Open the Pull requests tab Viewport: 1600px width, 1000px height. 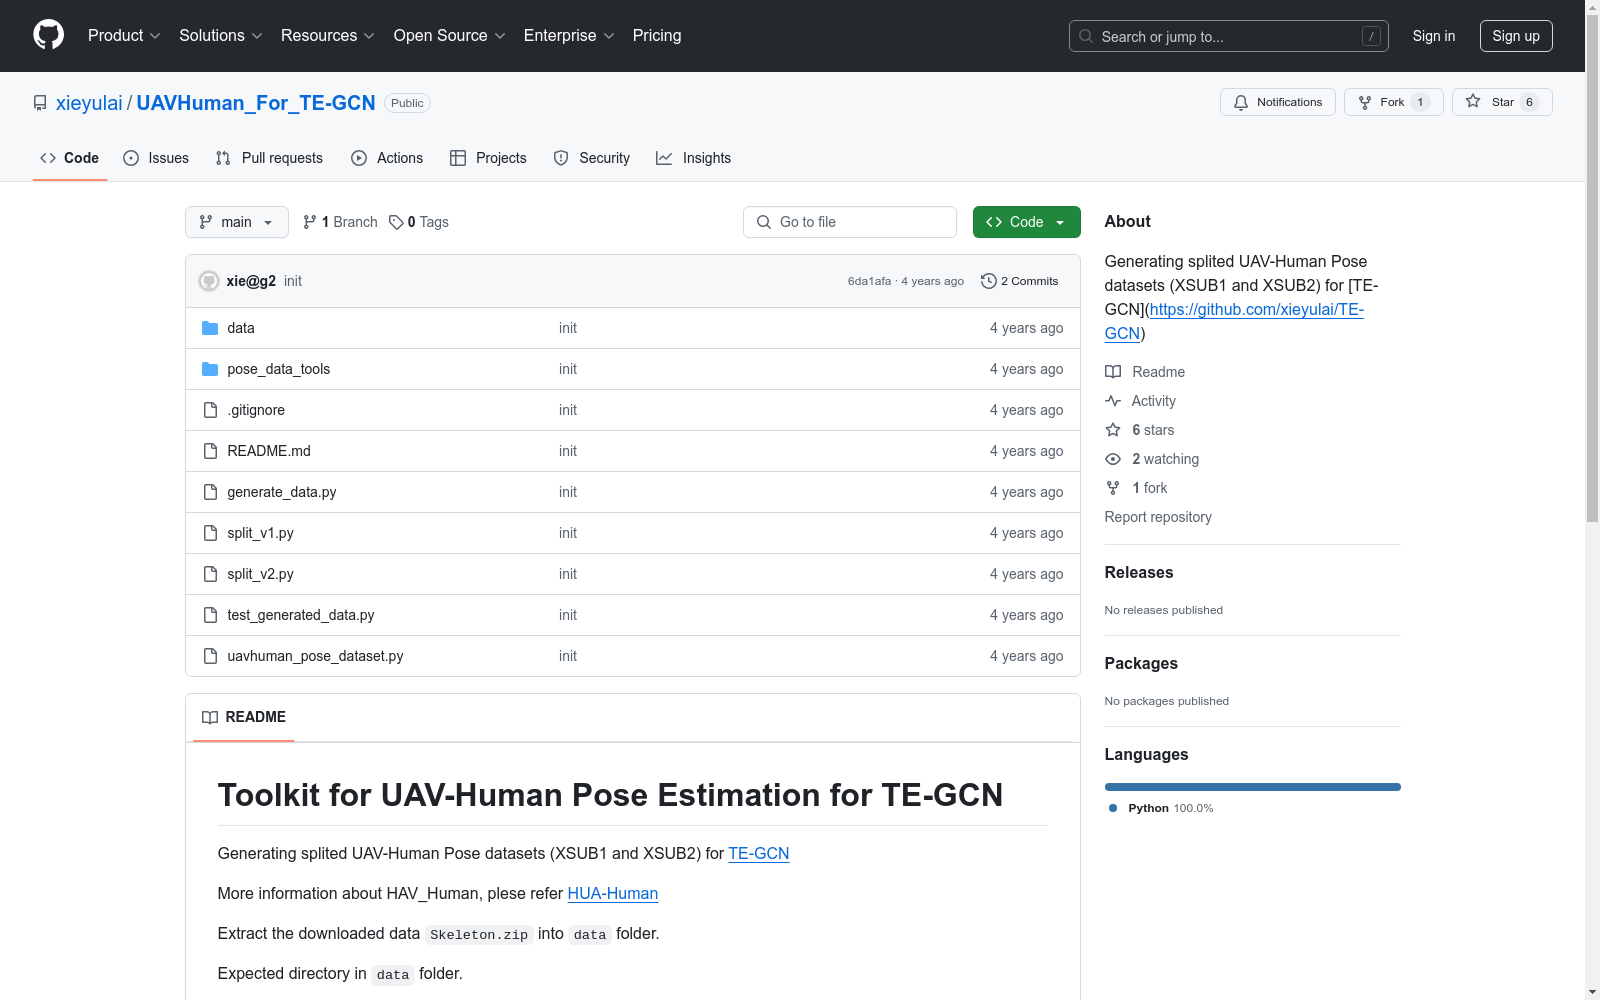269,158
